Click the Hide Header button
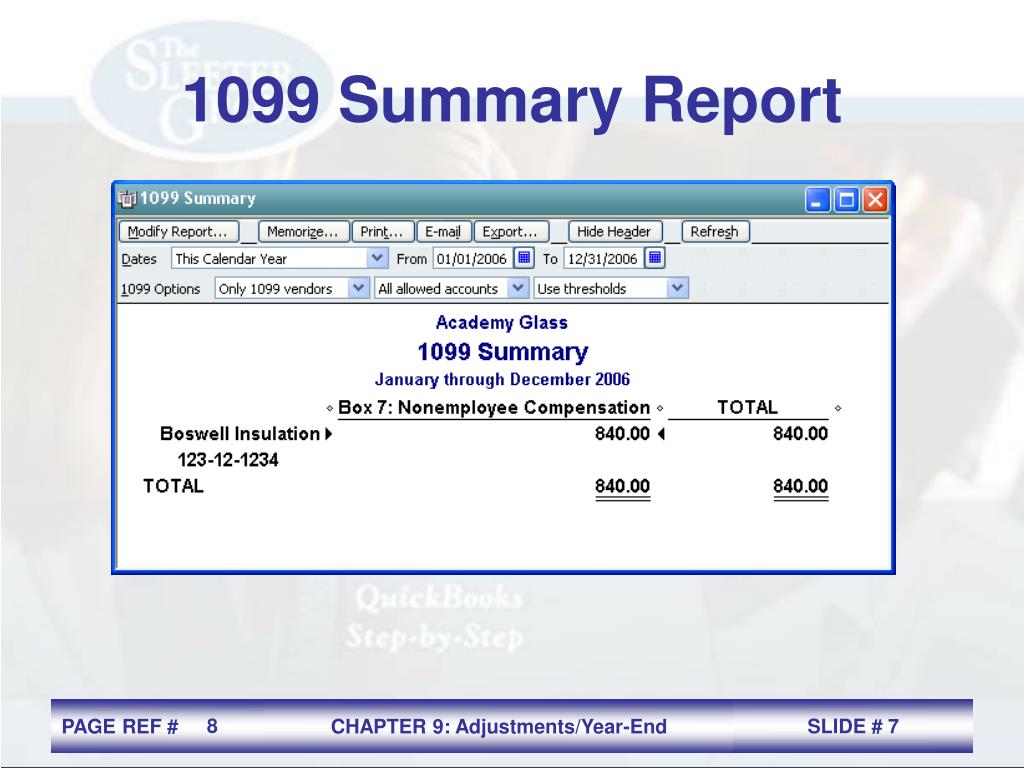The height and width of the screenshot is (768, 1024). [615, 231]
